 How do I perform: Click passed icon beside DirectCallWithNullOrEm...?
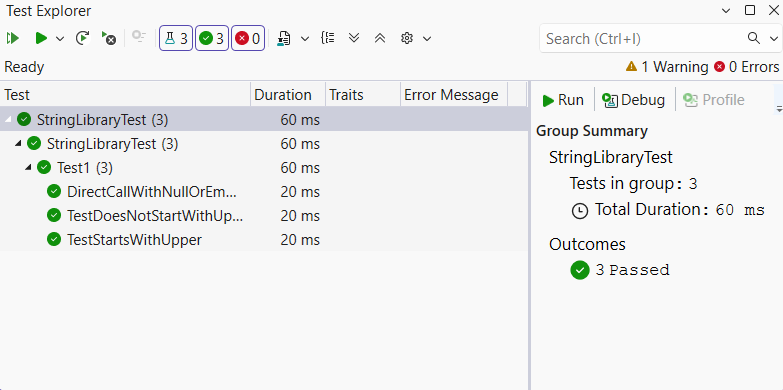(54, 191)
